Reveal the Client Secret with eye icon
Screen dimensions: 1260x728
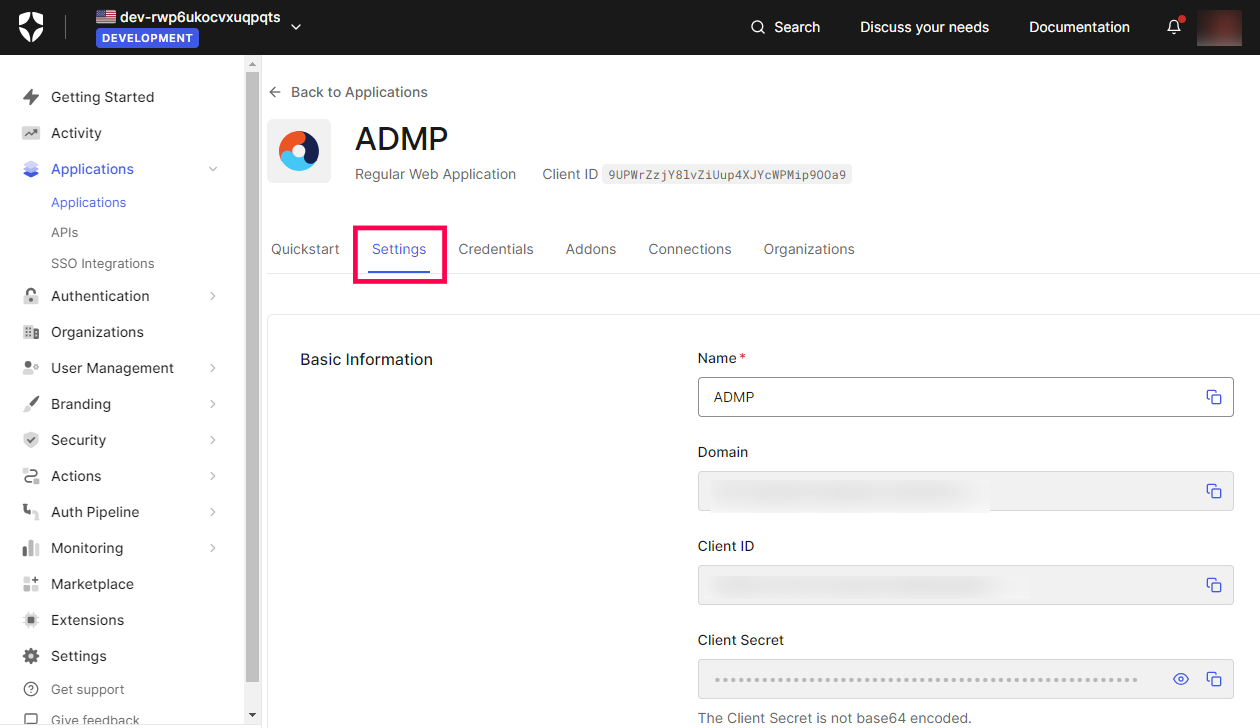coord(1181,679)
